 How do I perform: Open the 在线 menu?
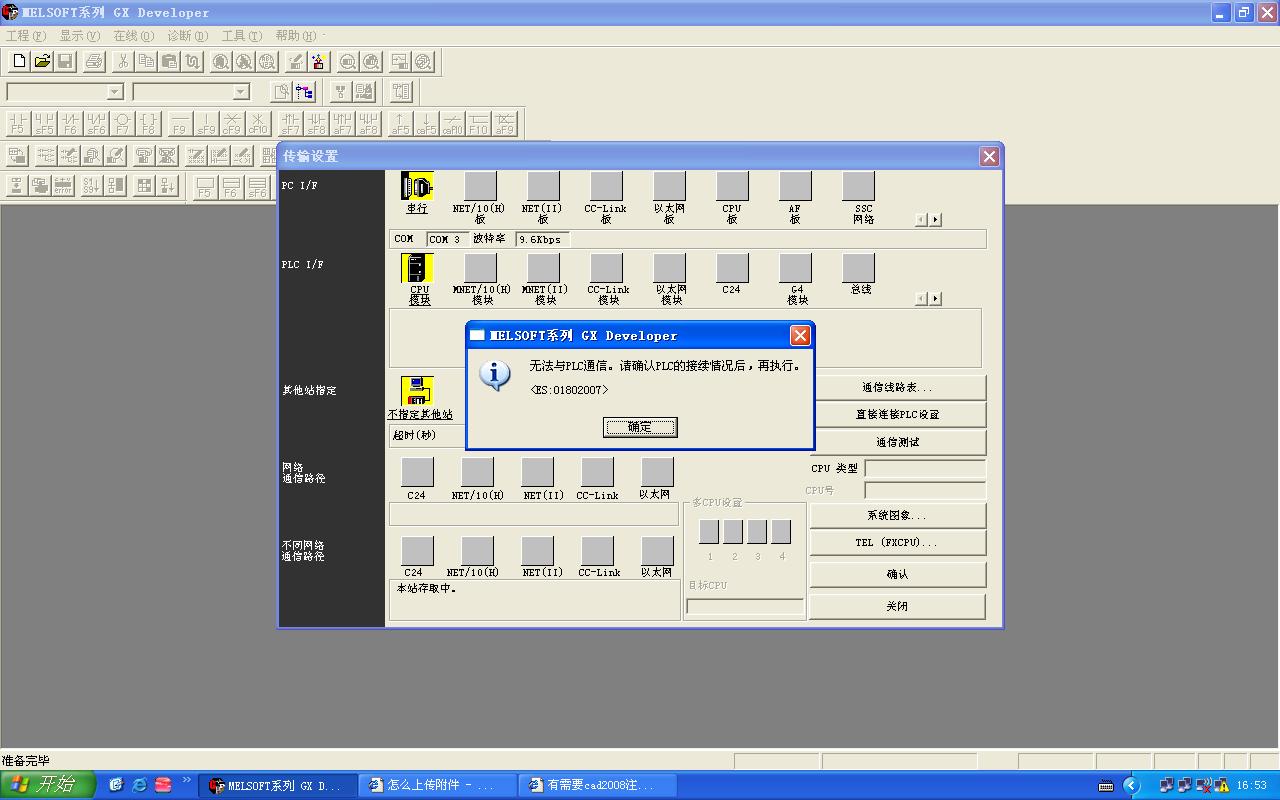(x=132, y=36)
